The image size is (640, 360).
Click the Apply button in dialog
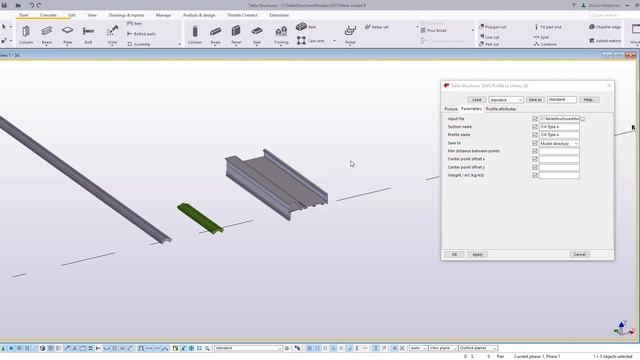[x=477, y=254]
